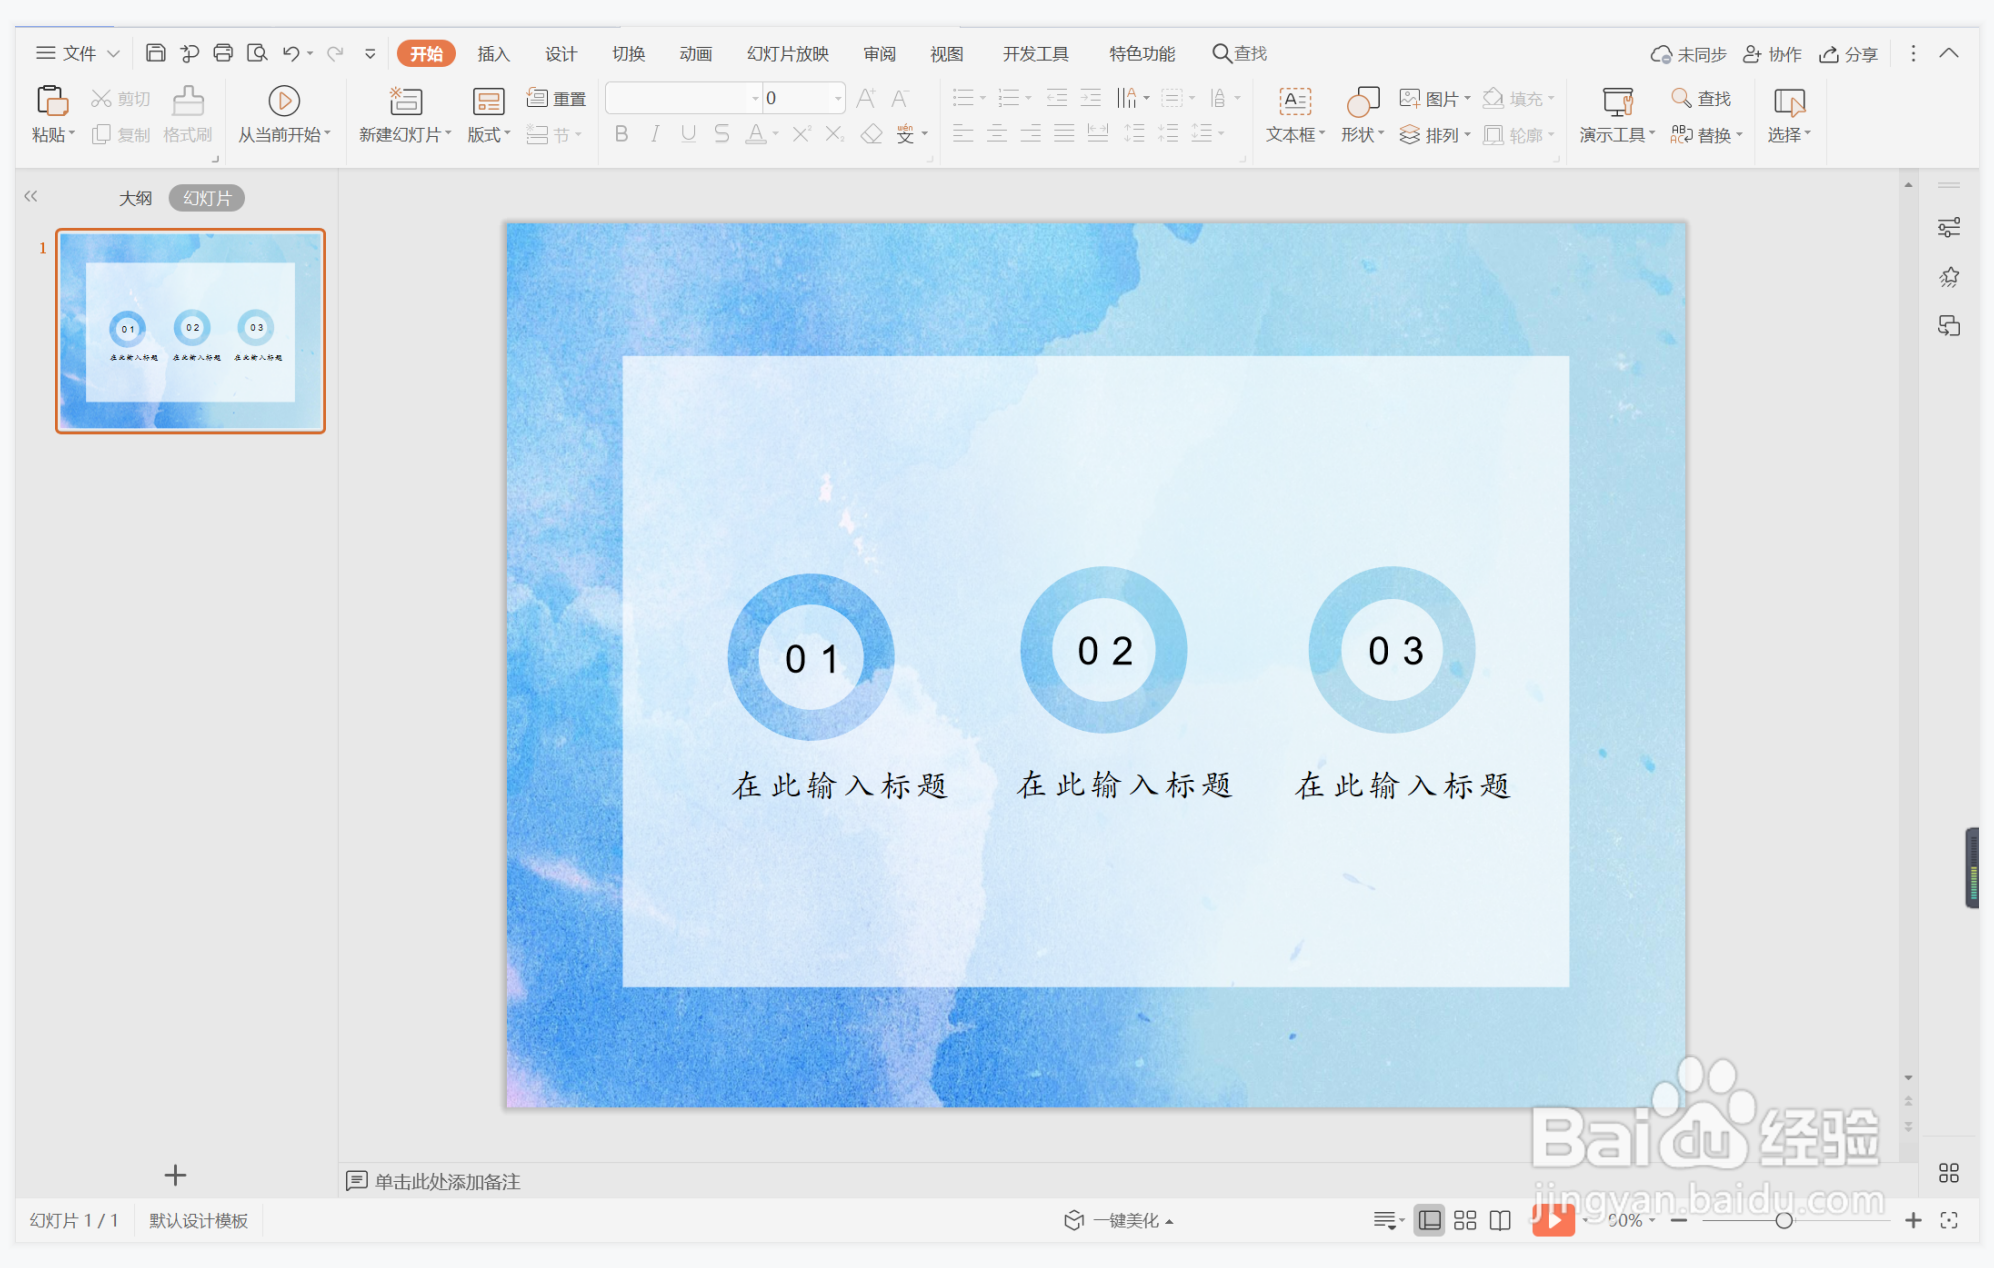The image size is (1994, 1268).
Task: Open the shapes tool 形状
Action: pyautogui.click(x=1360, y=112)
